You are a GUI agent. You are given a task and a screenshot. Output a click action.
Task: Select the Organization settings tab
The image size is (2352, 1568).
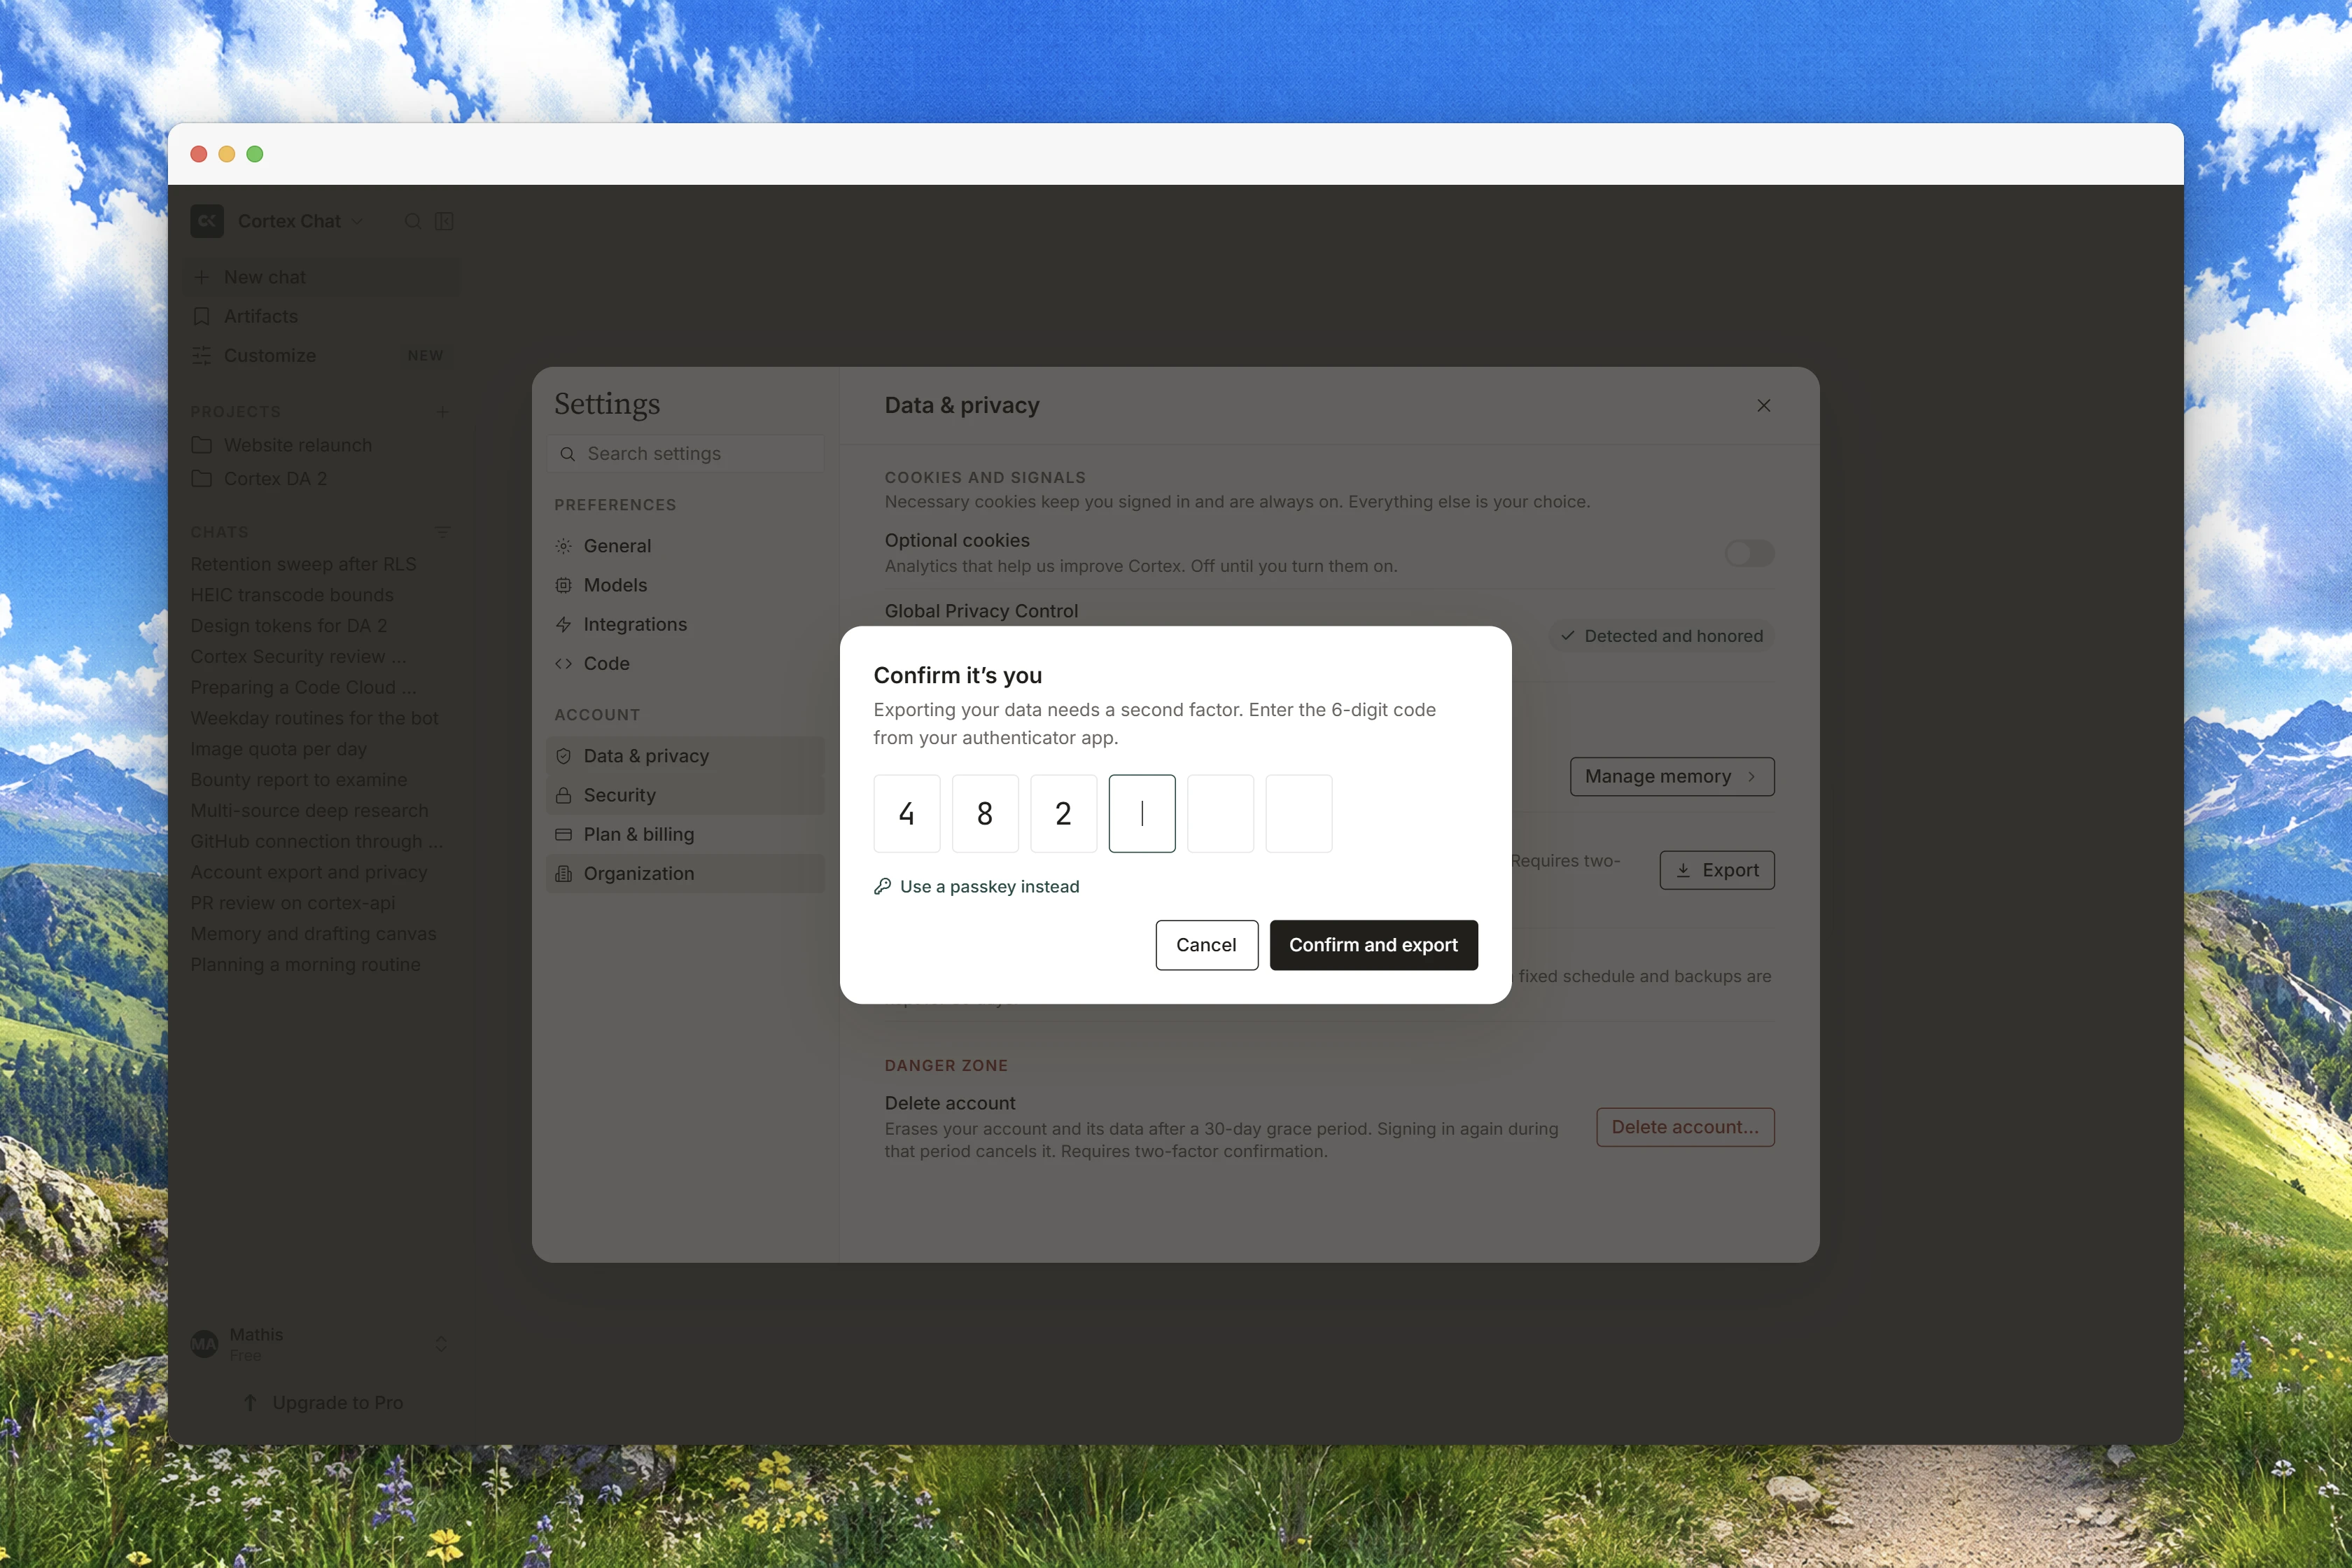pyautogui.click(x=686, y=873)
